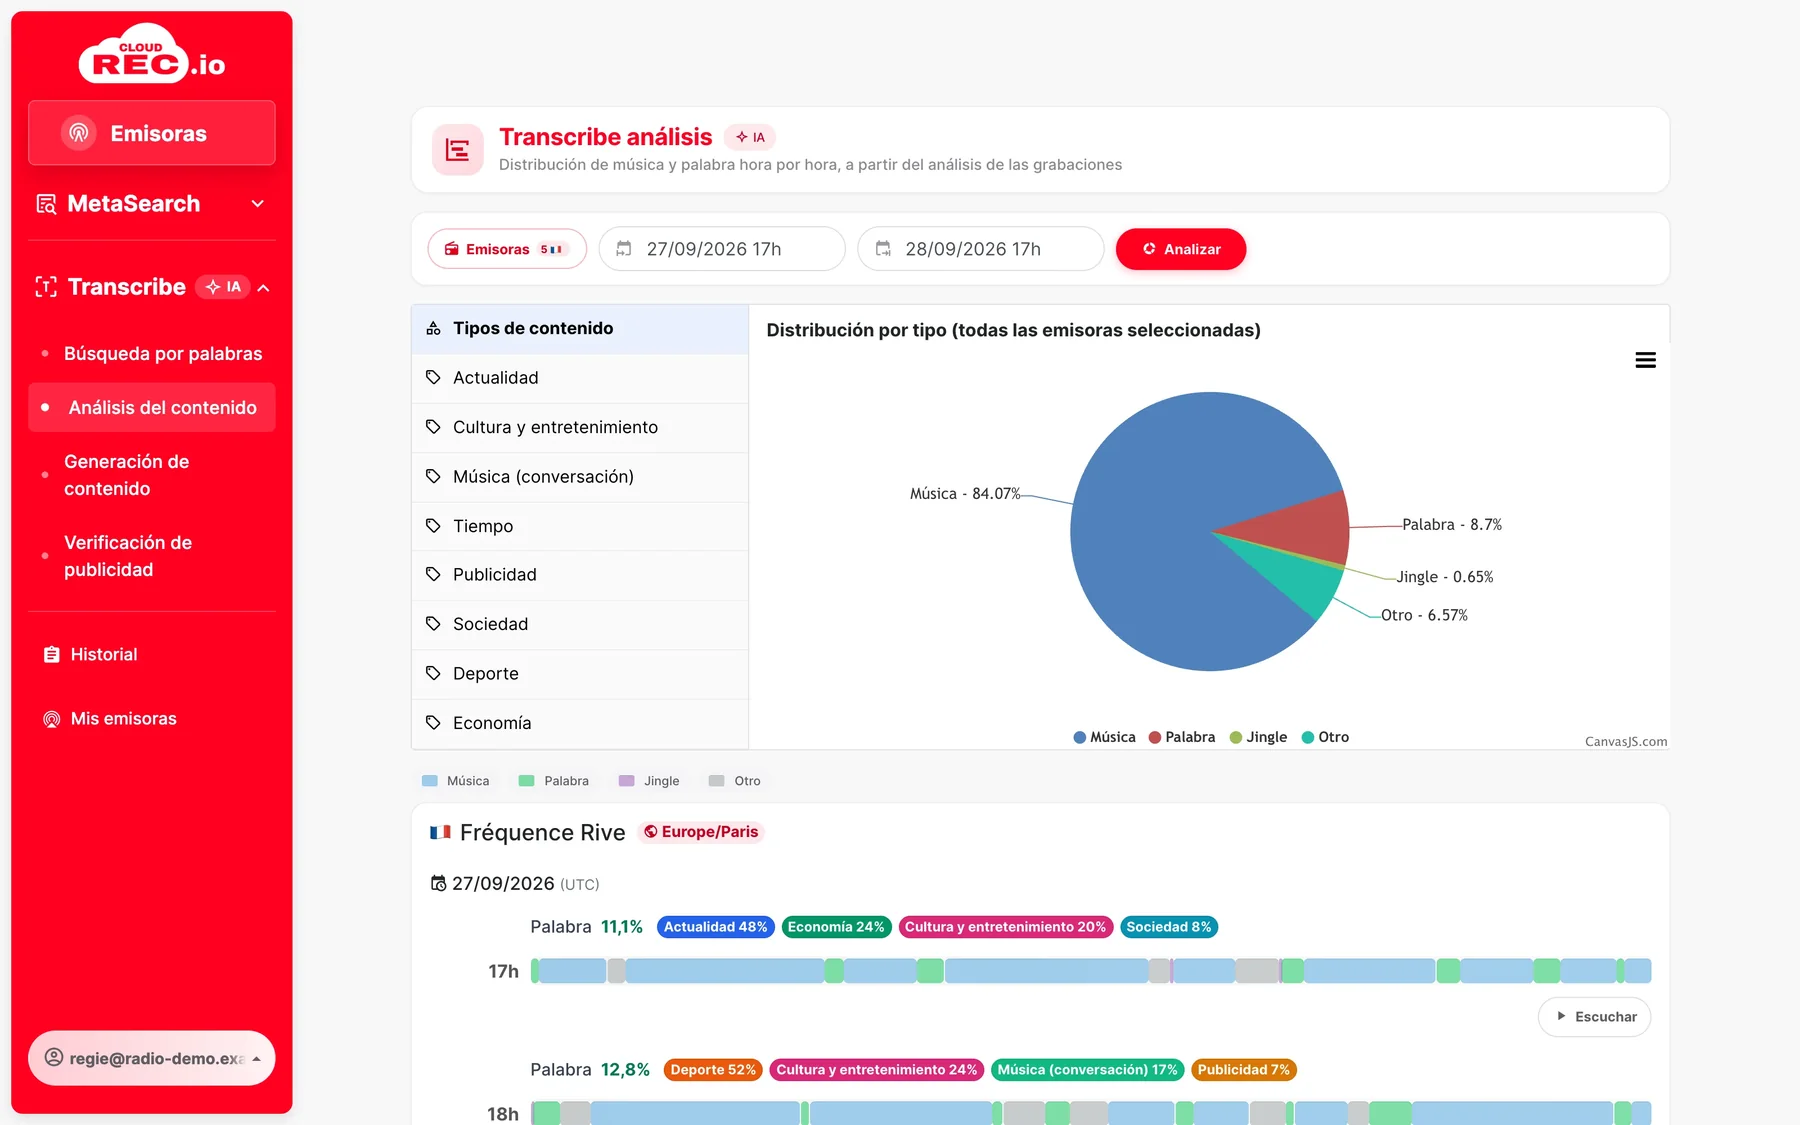Click the Deporte 52% tag
Image resolution: width=1800 pixels, height=1125 pixels.
coord(713,1070)
